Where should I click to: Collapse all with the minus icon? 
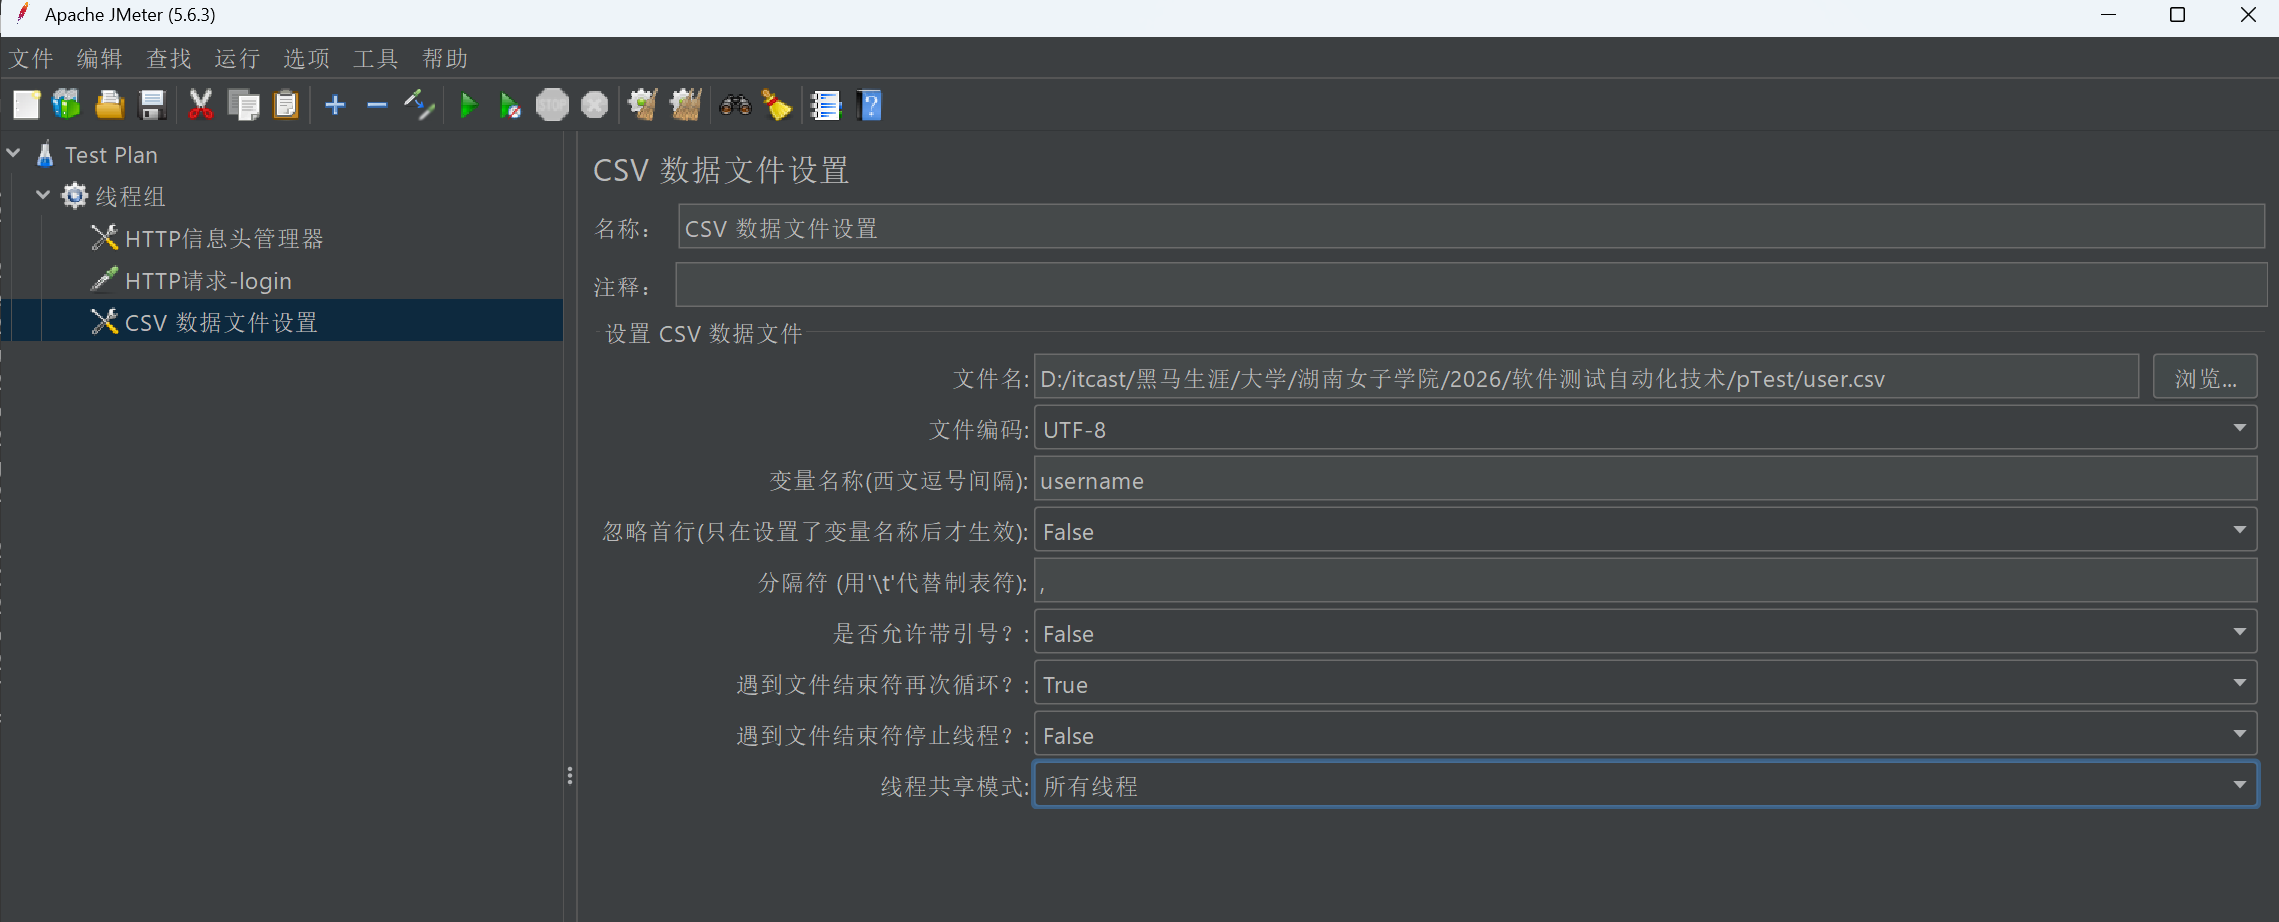[x=377, y=105]
